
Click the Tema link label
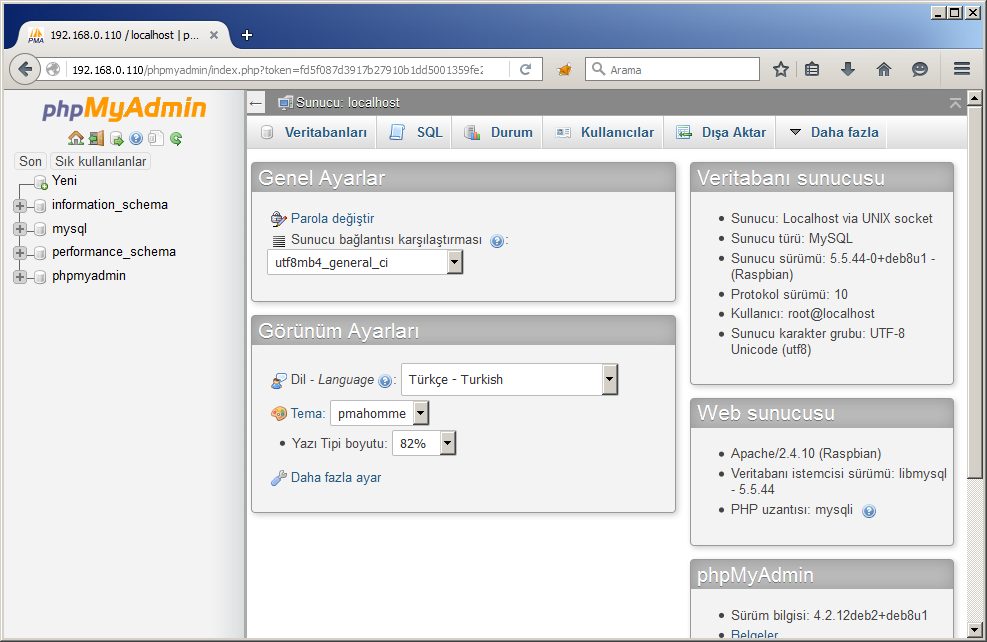point(307,414)
